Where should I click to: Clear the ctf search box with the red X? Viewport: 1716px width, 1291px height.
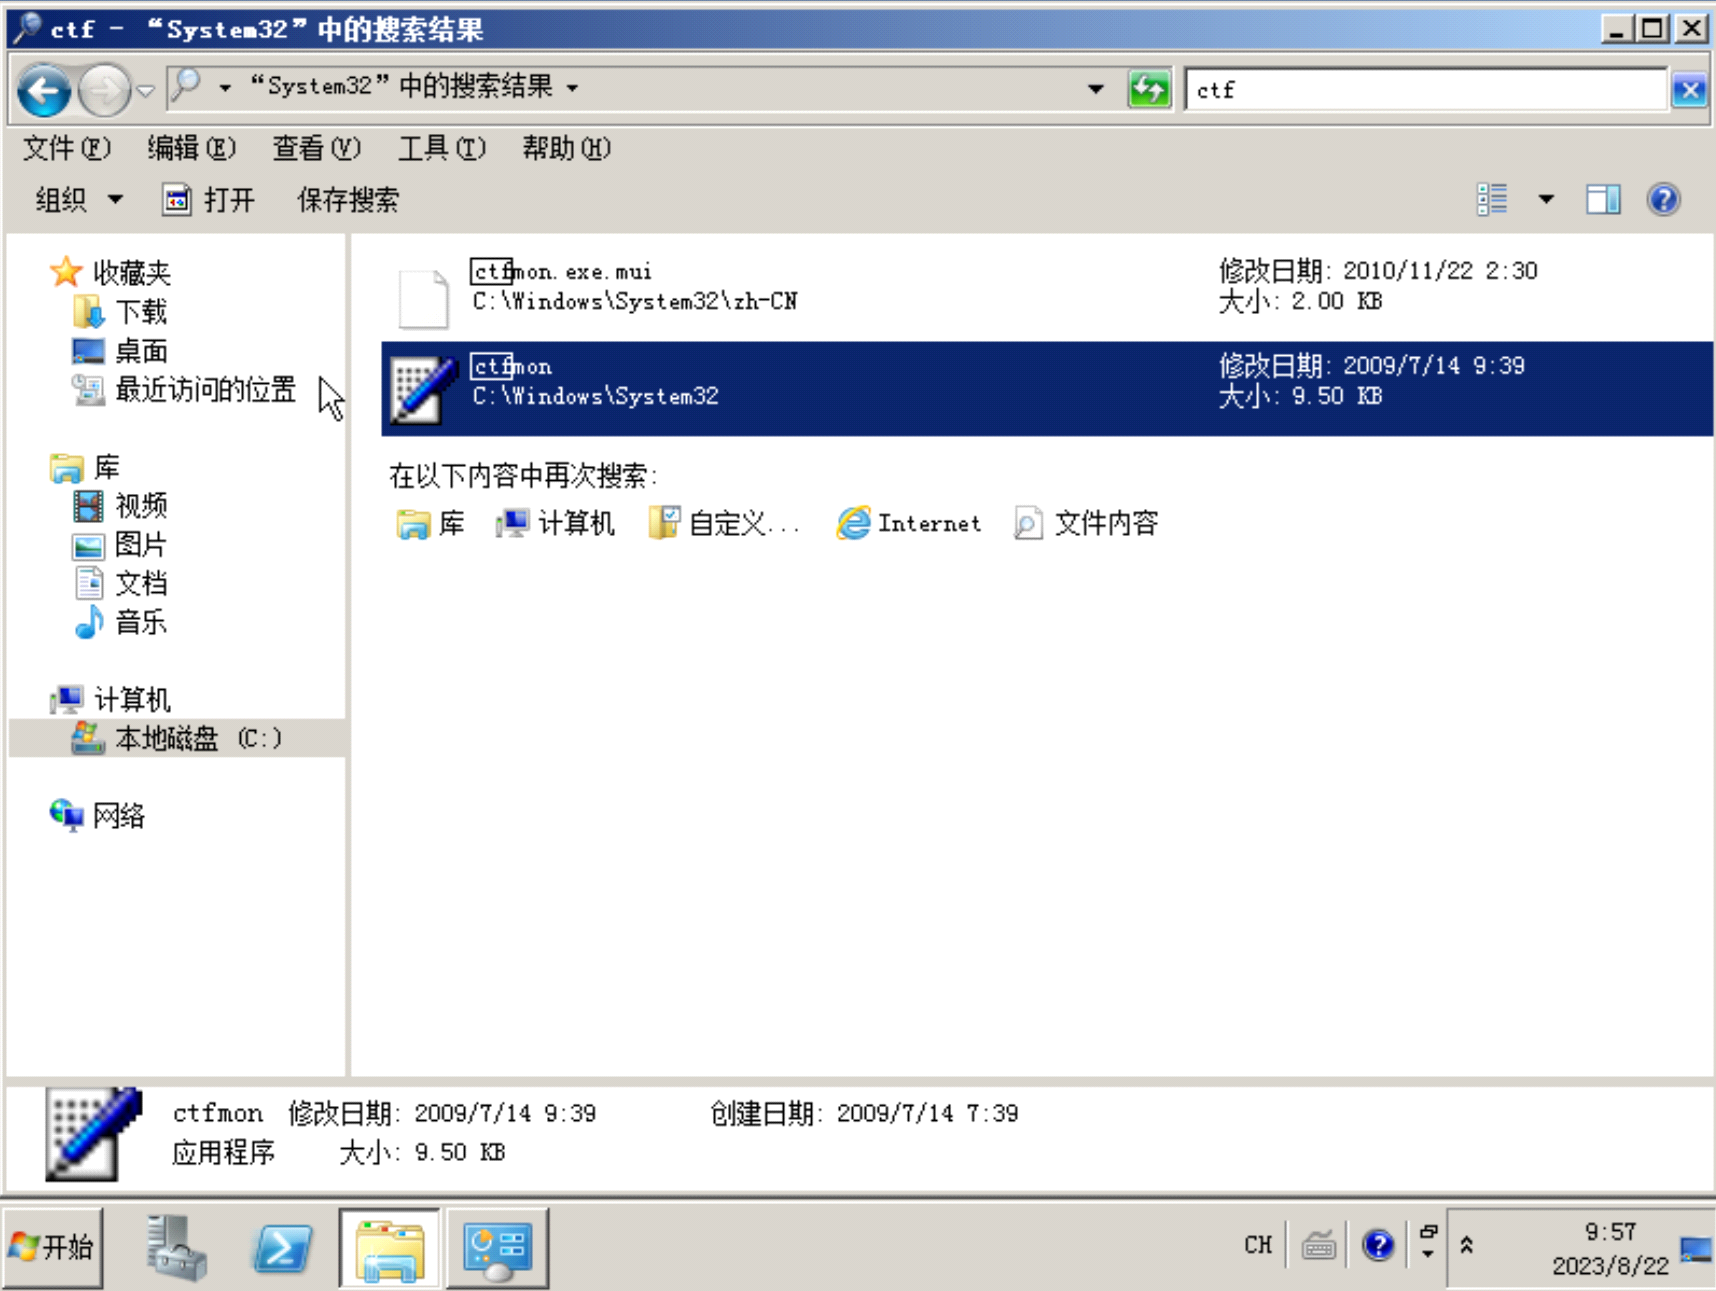1690,88
